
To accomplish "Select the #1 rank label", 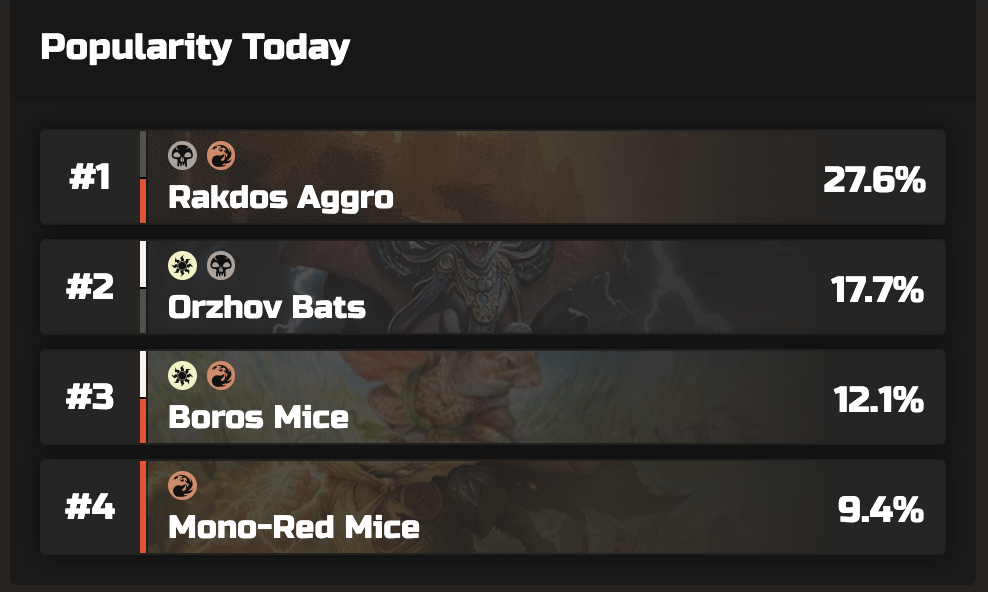I will pos(90,177).
